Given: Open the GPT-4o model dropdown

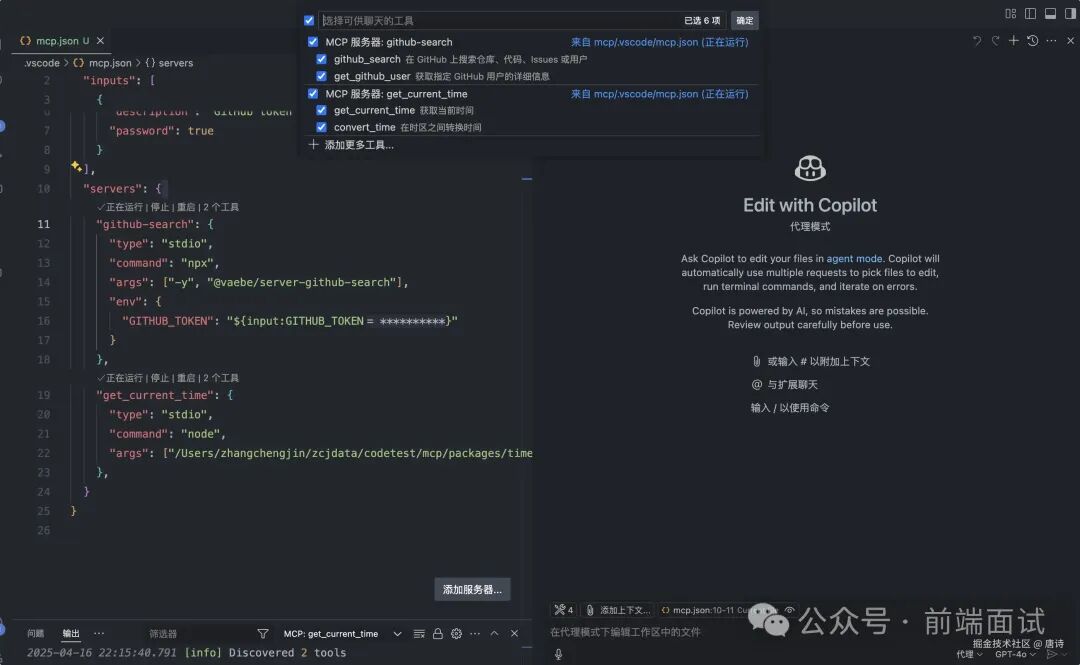Looking at the screenshot, I should (x=1015, y=654).
